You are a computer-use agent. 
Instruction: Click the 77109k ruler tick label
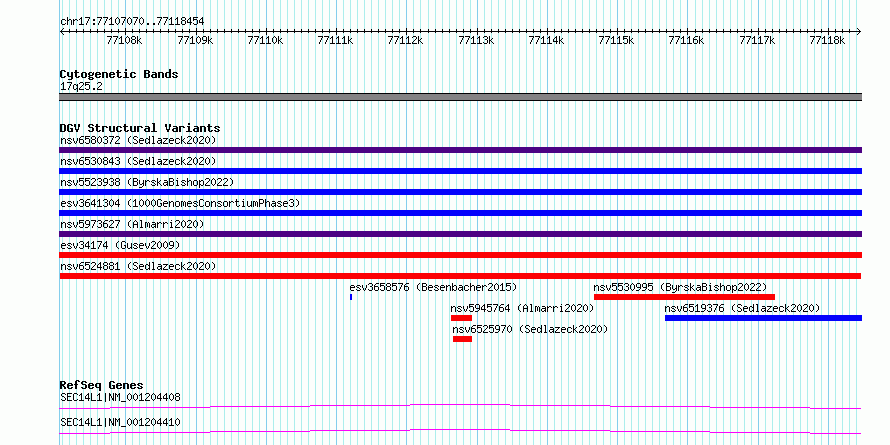click(195, 40)
